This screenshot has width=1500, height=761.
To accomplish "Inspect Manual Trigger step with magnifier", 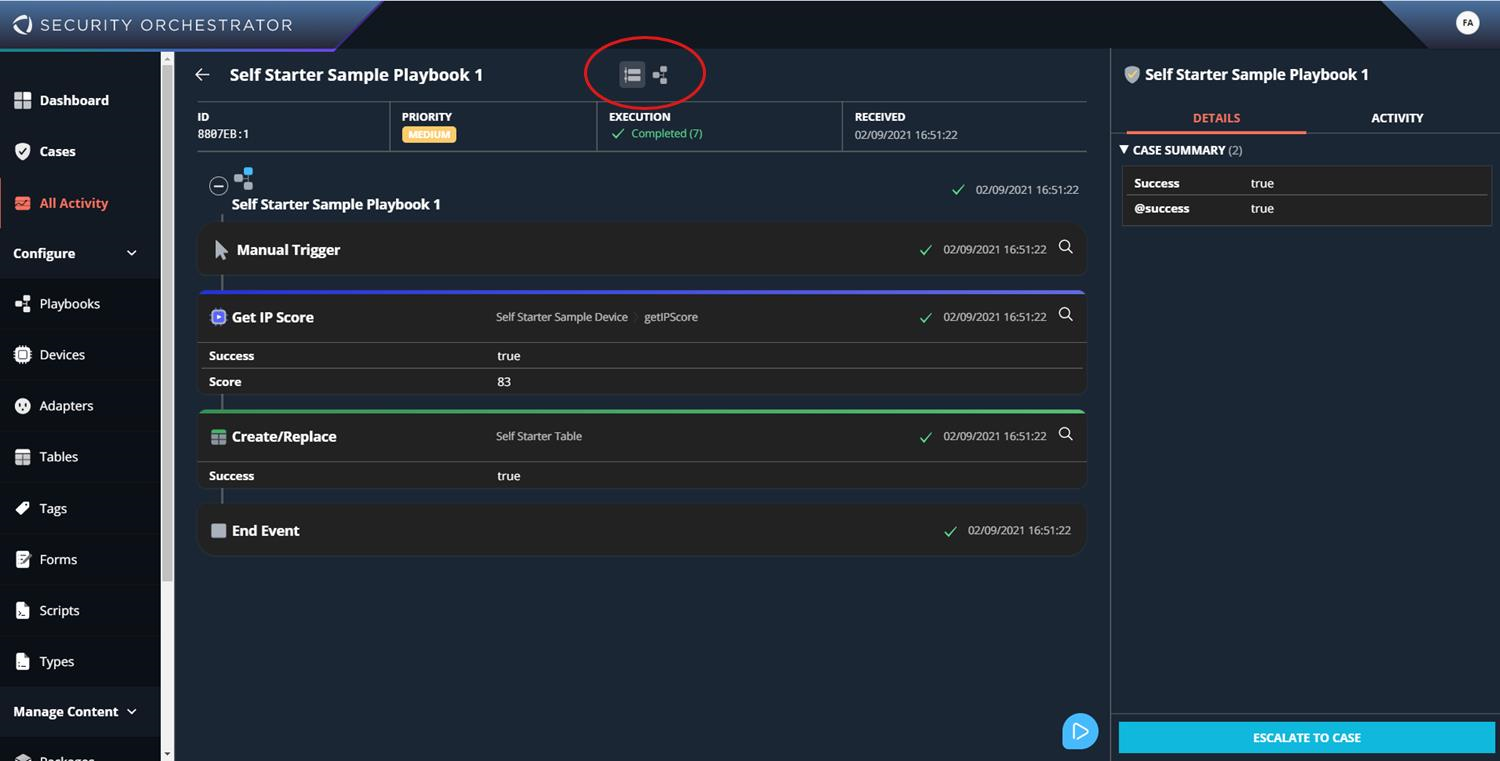I will point(1066,247).
